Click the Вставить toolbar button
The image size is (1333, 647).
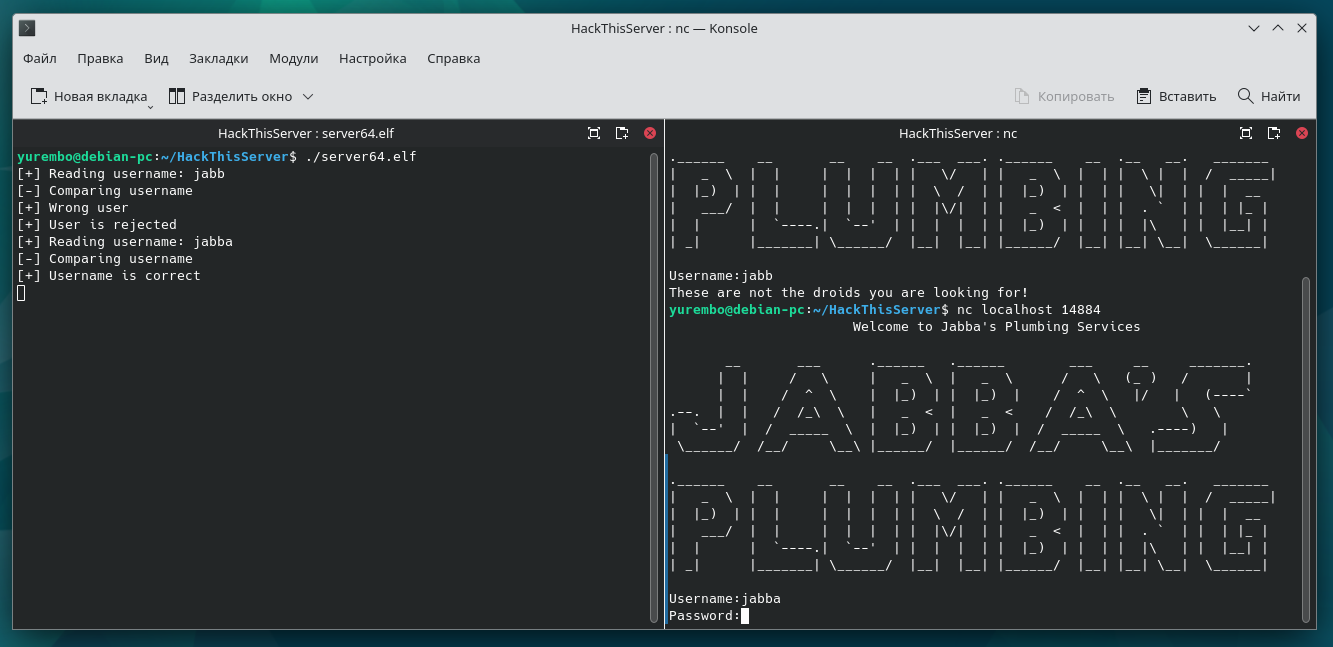tap(1176, 96)
